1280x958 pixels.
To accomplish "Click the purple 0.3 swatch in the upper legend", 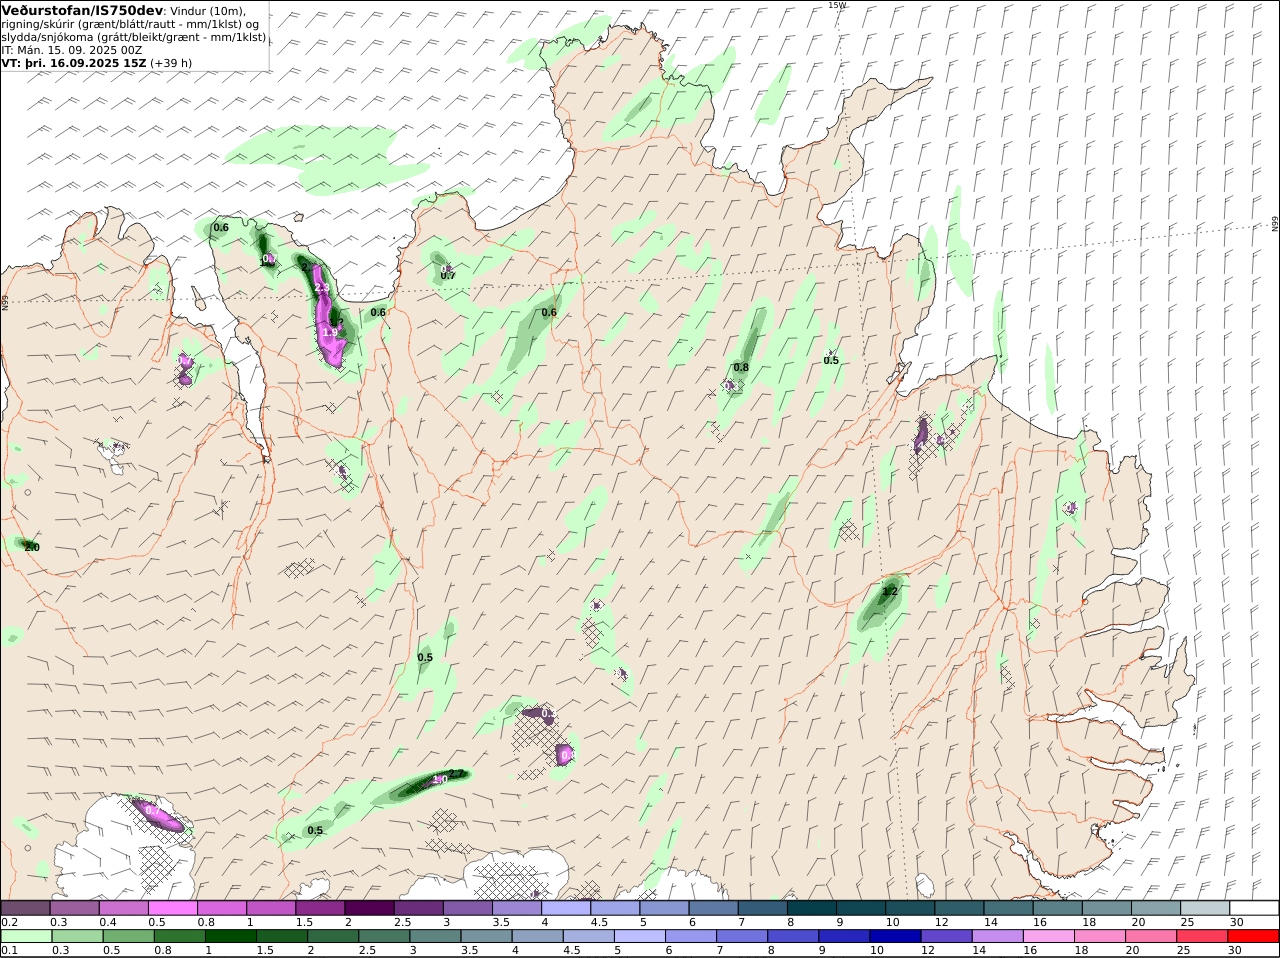I will tap(74, 908).
